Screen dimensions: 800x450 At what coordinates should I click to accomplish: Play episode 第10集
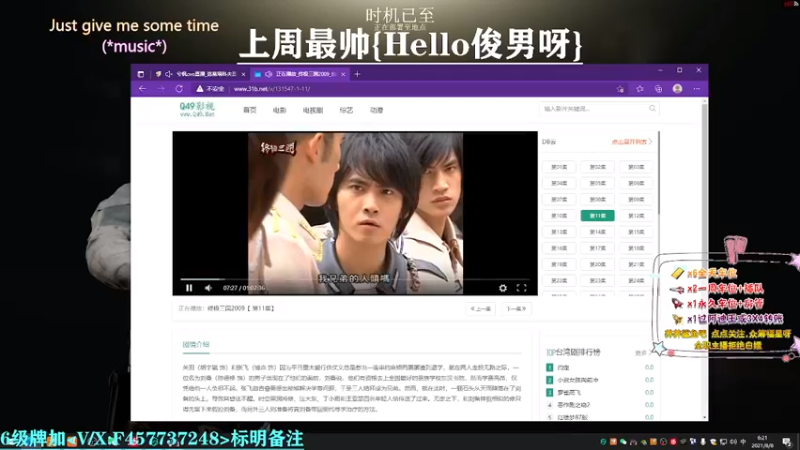(559, 216)
